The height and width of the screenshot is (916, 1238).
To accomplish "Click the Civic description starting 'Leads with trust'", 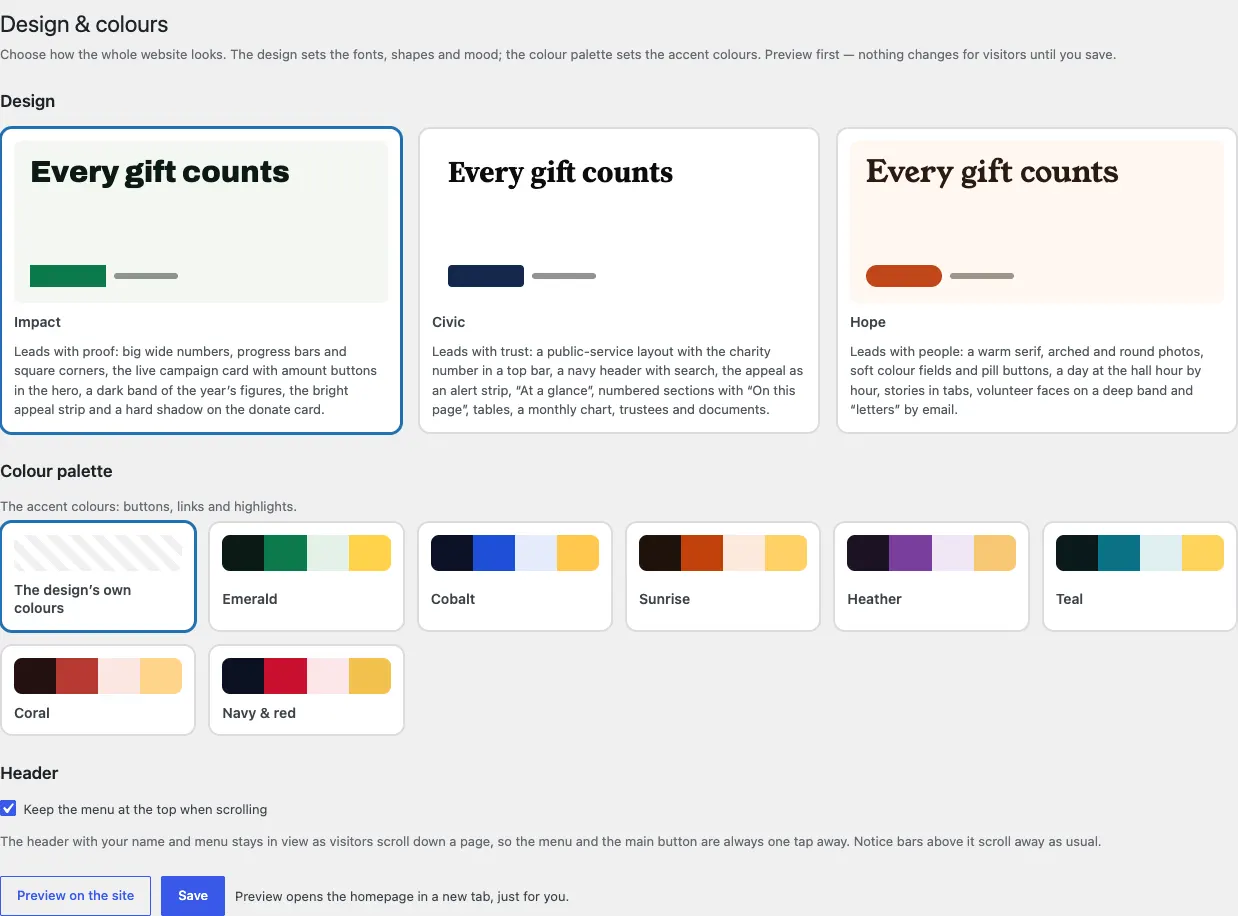I will [x=617, y=380].
